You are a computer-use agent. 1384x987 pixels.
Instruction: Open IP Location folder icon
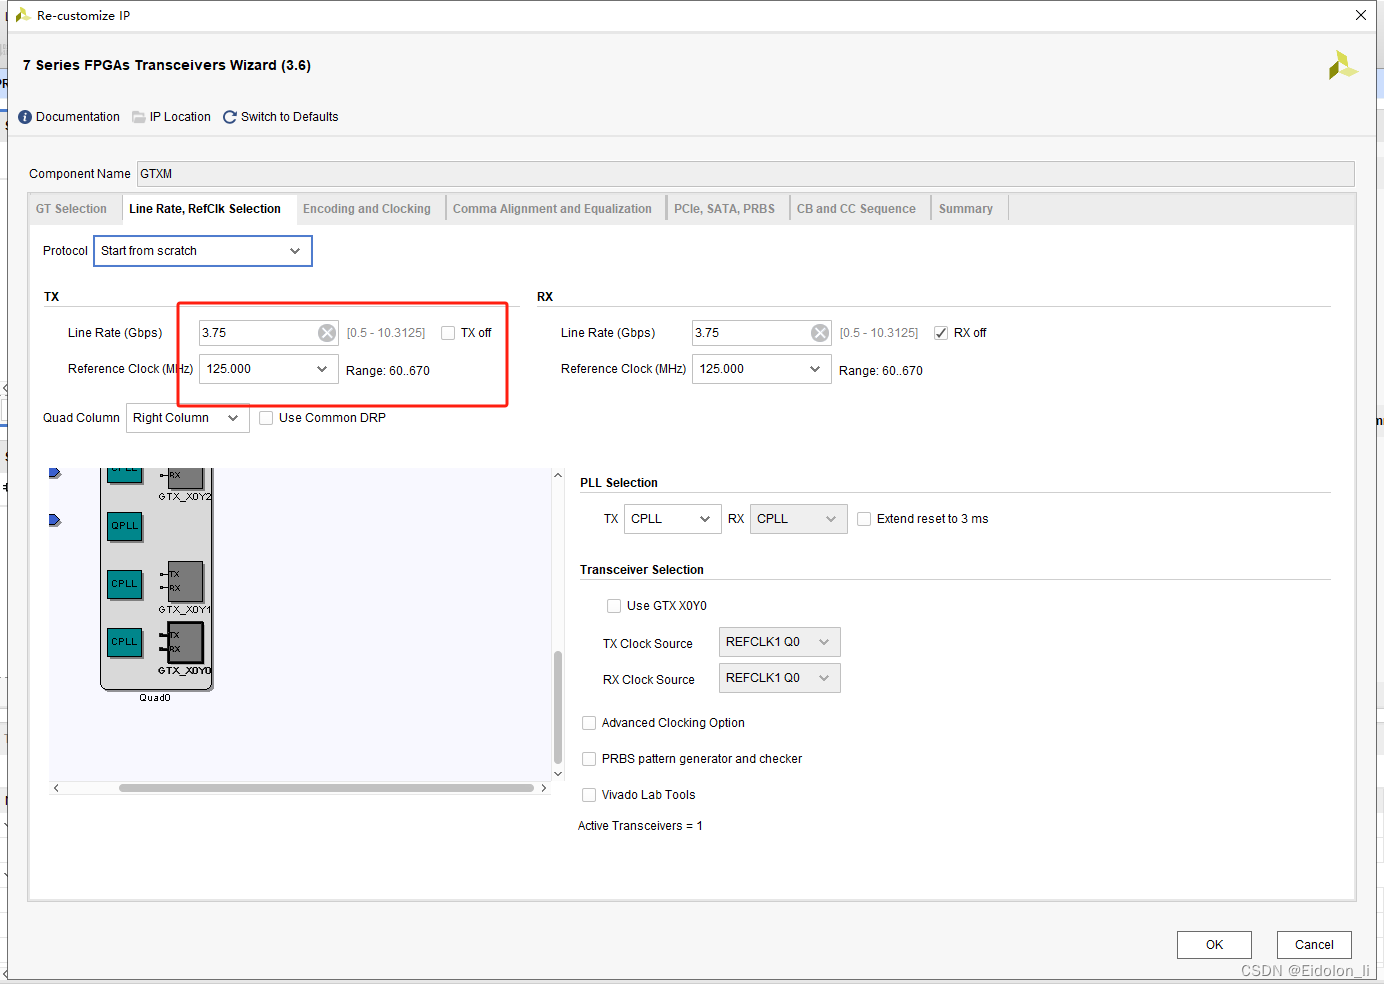[x=139, y=117]
